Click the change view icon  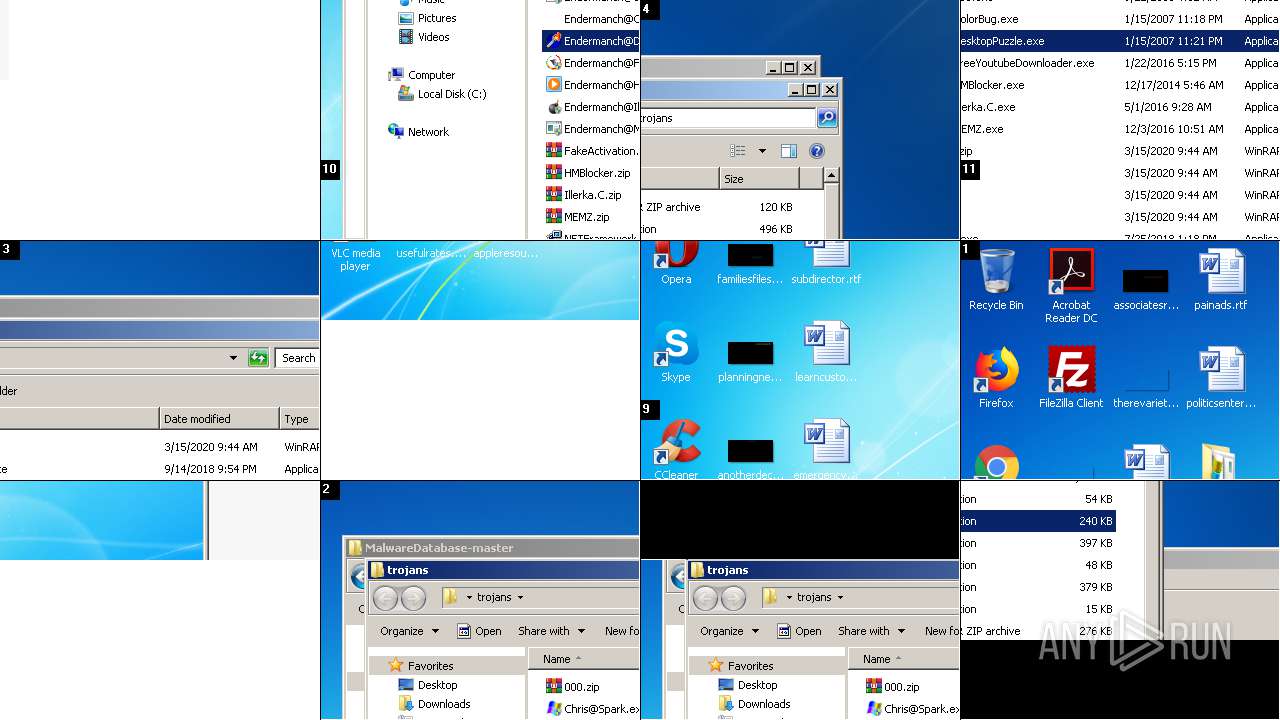(x=738, y=151)
